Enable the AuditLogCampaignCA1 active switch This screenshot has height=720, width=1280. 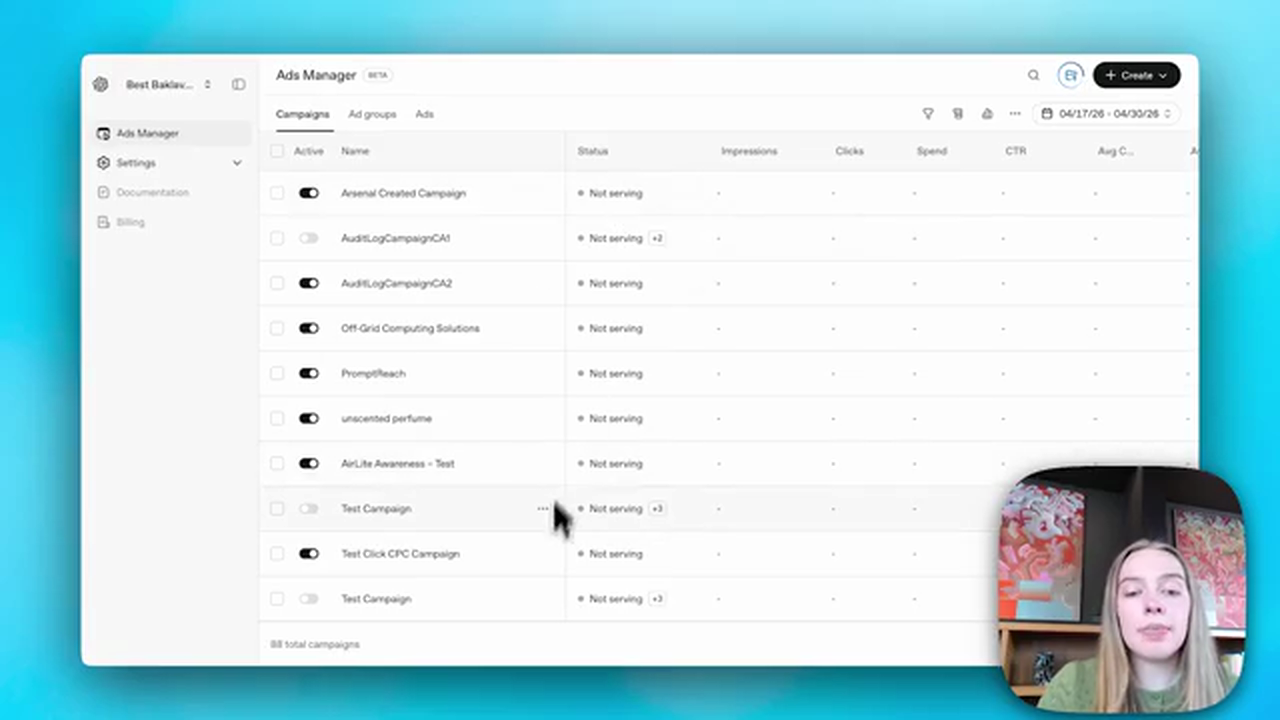click(308, 238)
